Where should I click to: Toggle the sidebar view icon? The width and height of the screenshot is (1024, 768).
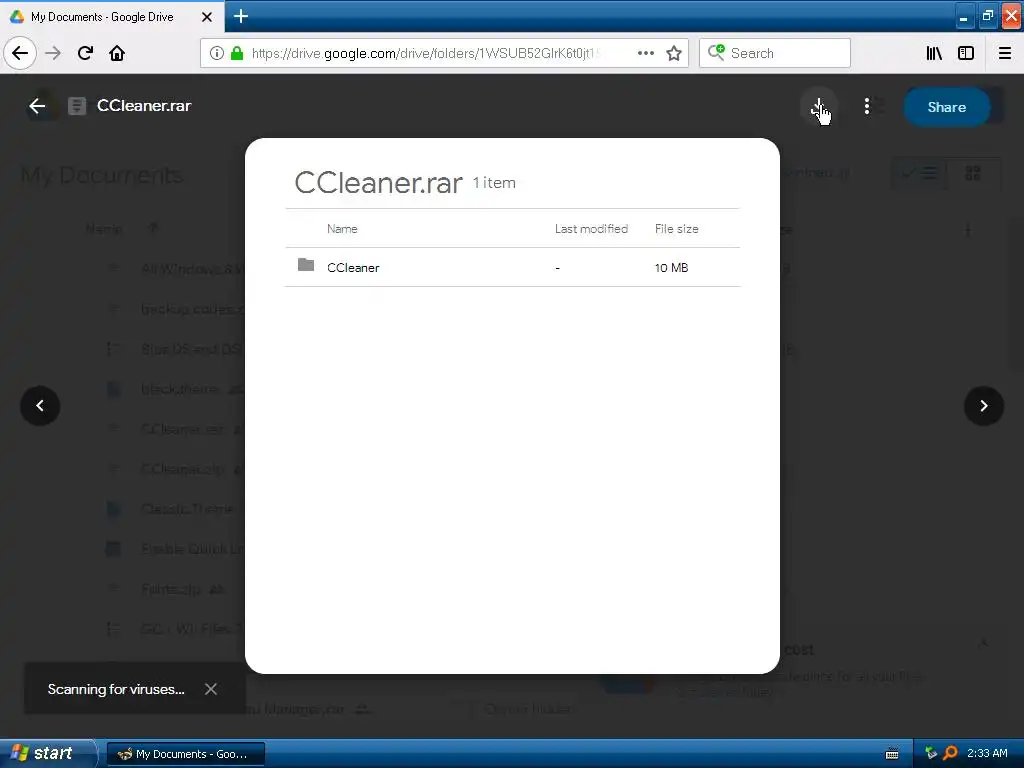(966, 53)
